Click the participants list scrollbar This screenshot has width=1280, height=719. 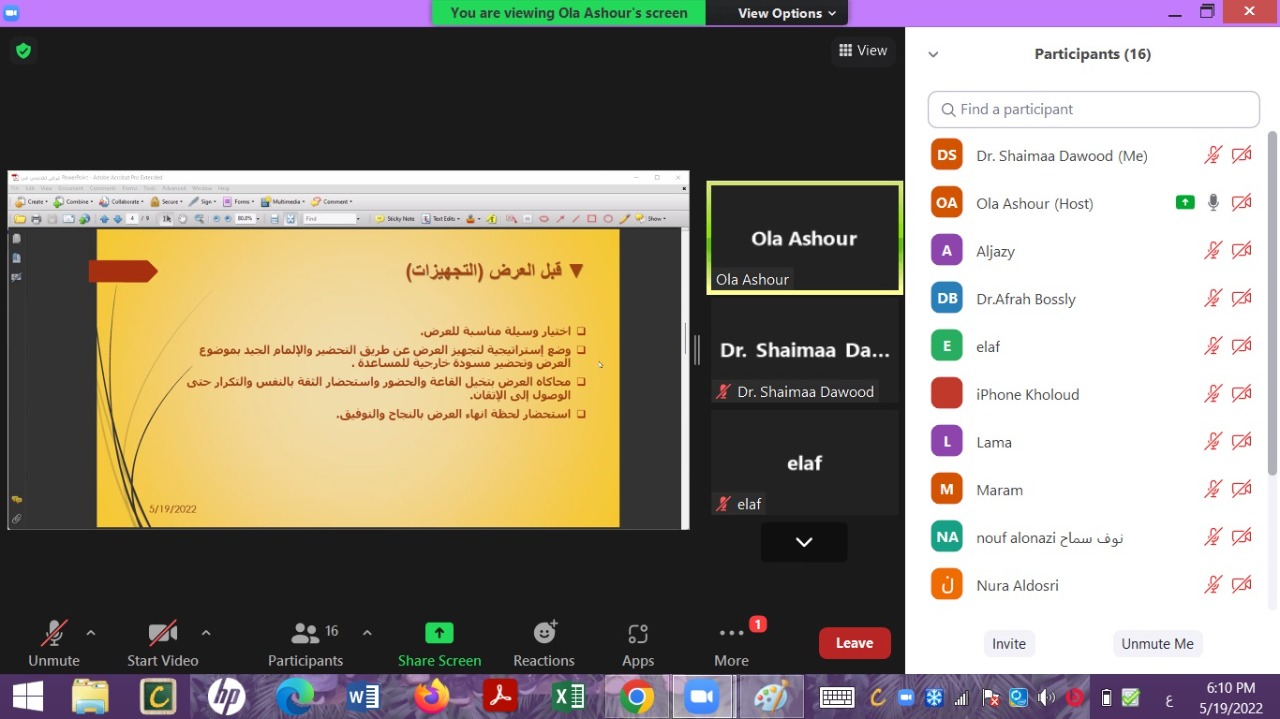(x=1272, y=300)
